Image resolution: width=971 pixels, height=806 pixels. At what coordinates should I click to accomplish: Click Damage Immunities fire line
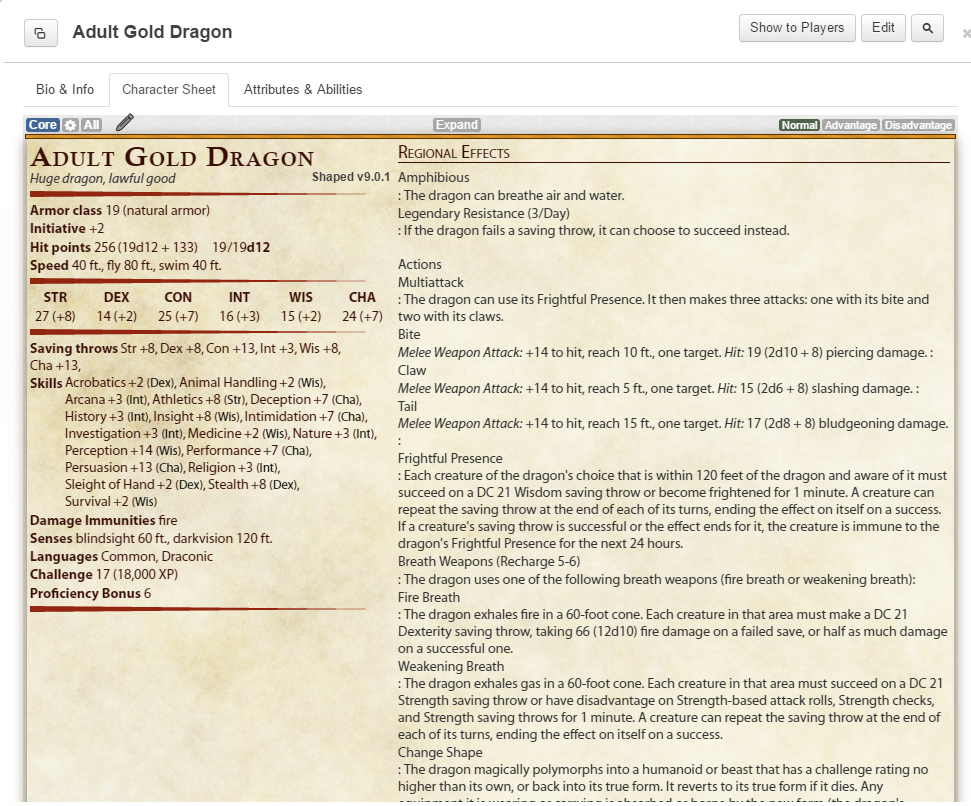pos(103,521)
